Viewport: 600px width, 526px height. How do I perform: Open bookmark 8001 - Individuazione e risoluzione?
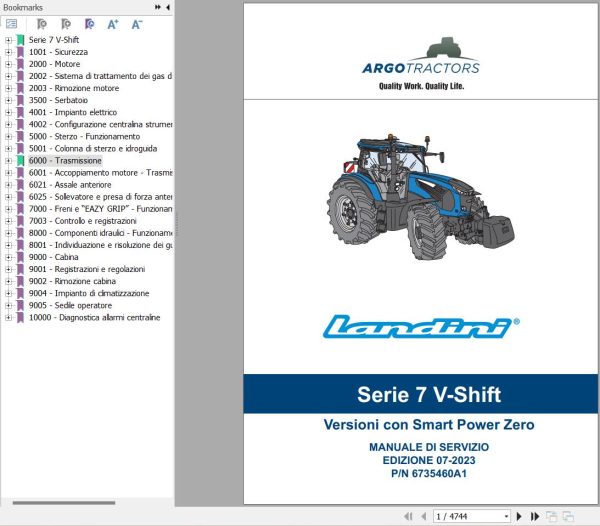pos(100,245)
